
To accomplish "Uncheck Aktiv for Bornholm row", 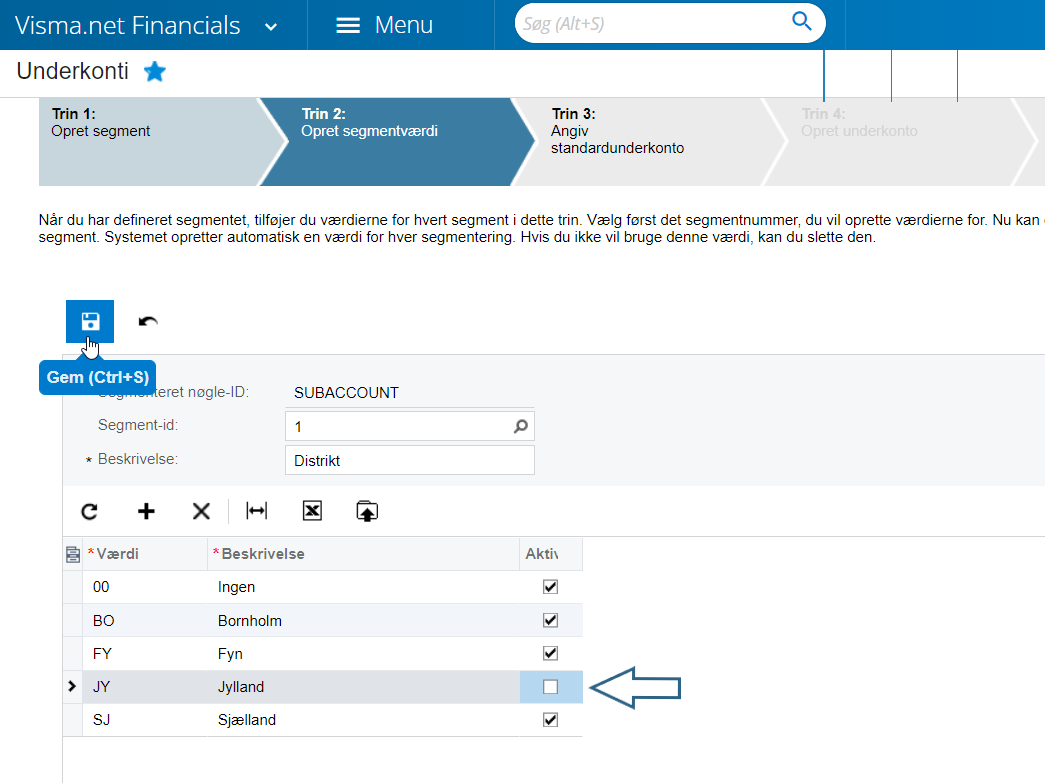I will [x=550, y=620].
